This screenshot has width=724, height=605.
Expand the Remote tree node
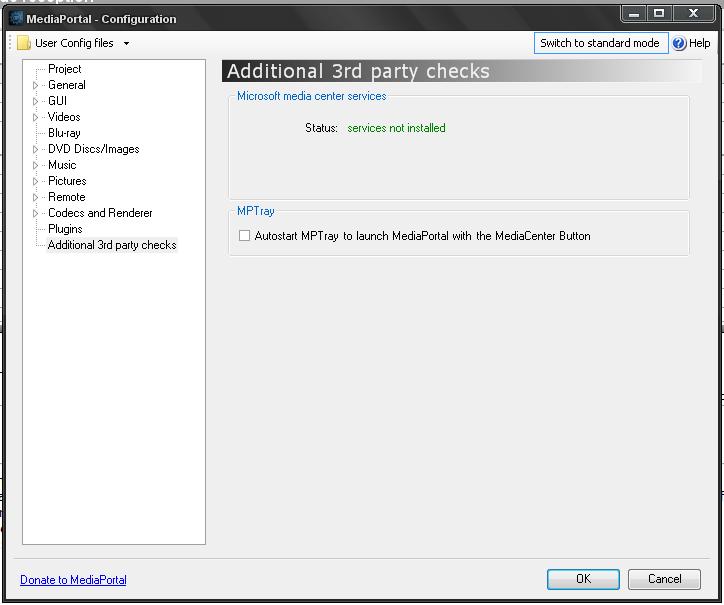[35, 197]
